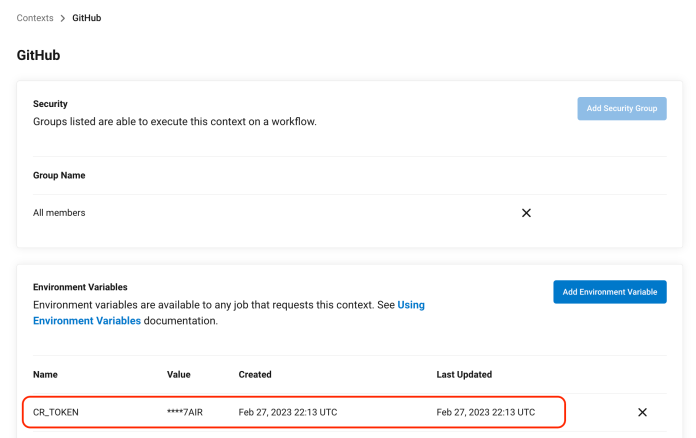Click the Name column header
Viewport: 696px width, 438px height.
[45, 374]
